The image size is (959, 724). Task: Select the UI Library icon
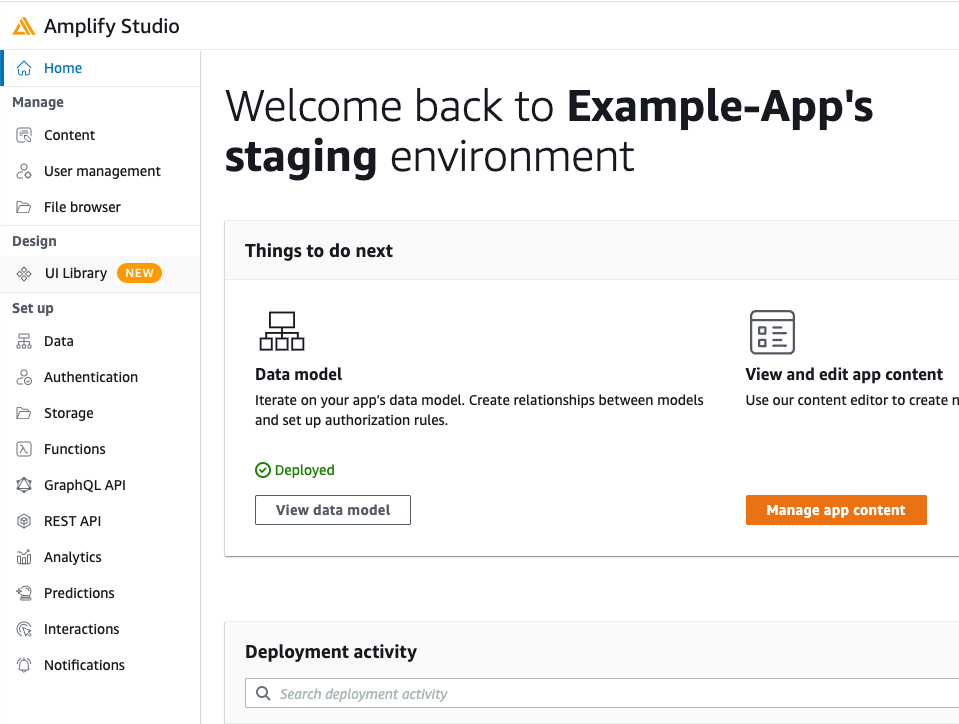[22, 272]
